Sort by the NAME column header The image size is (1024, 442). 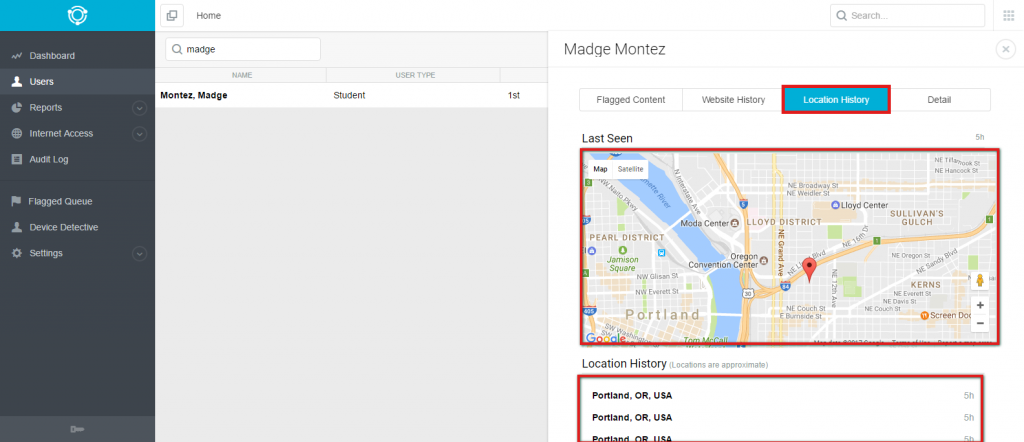[242, 75]
